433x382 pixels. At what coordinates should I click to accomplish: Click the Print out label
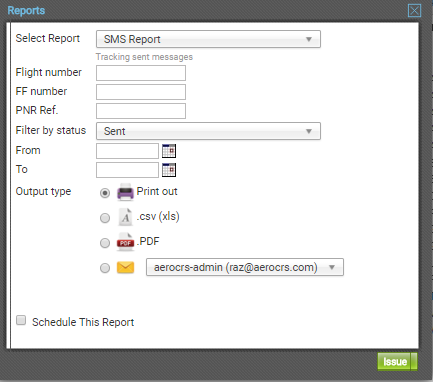(157, 192)
